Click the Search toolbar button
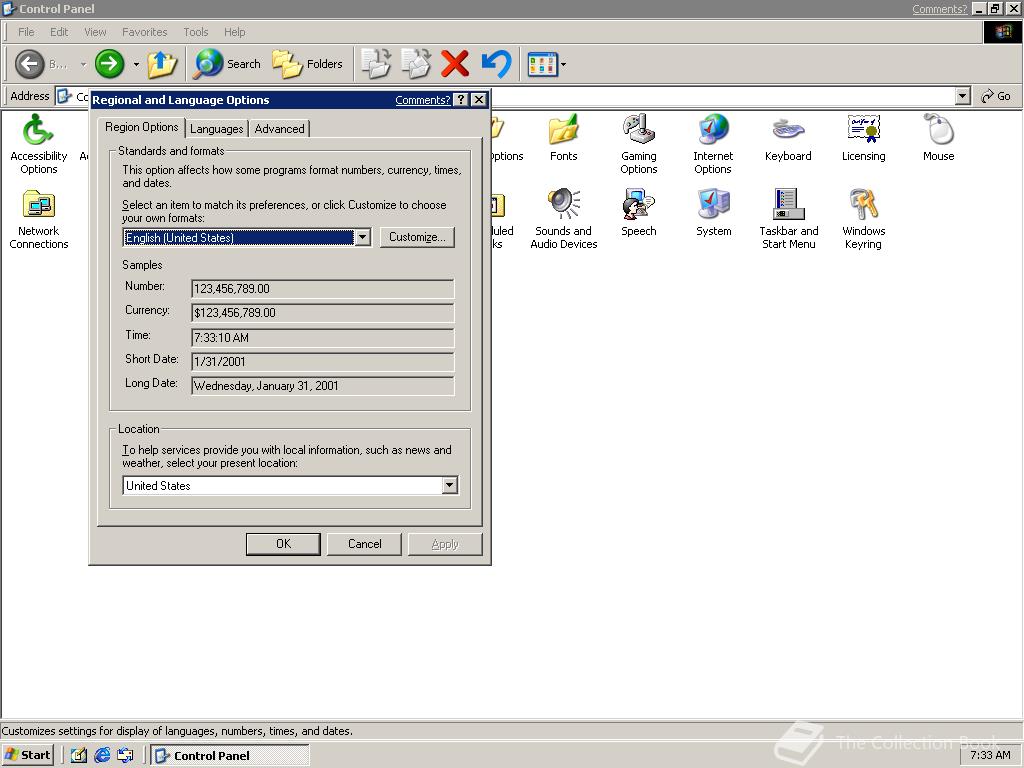The image size is (1024, 768). (227, 64)
